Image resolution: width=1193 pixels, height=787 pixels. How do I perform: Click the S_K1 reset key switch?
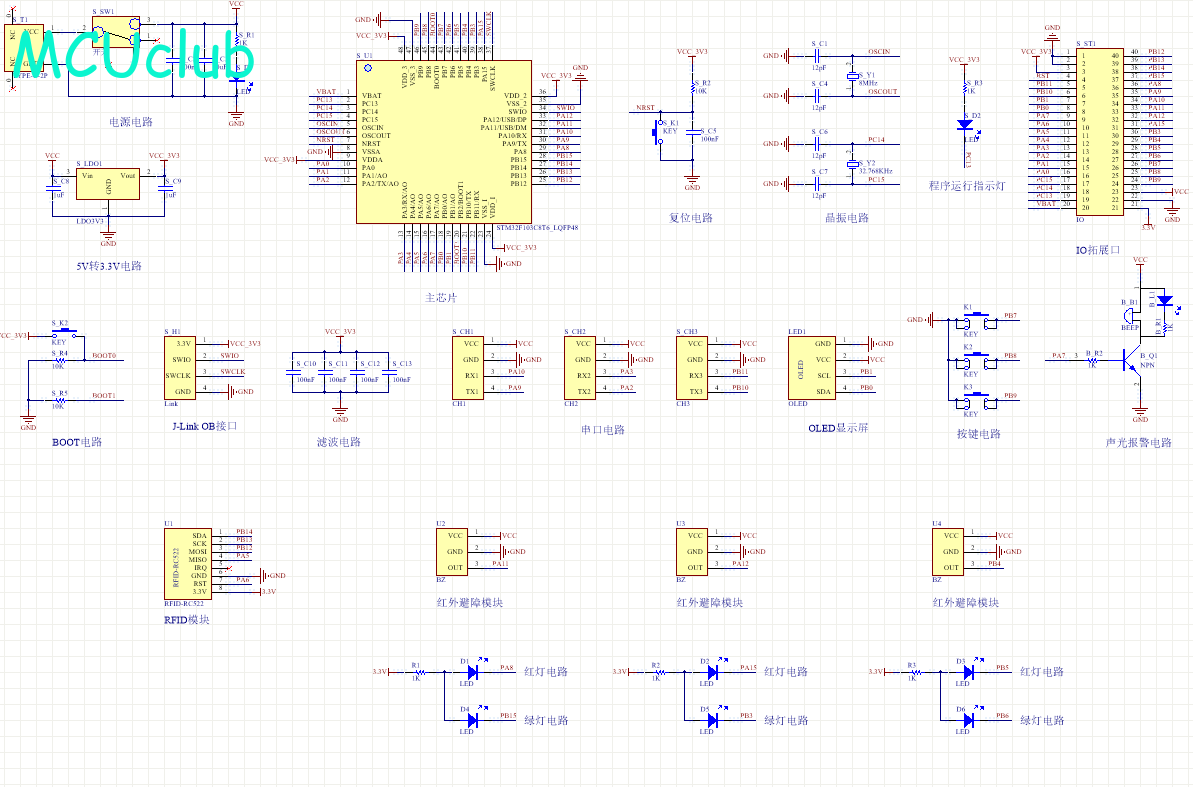(x=659, y=134)
